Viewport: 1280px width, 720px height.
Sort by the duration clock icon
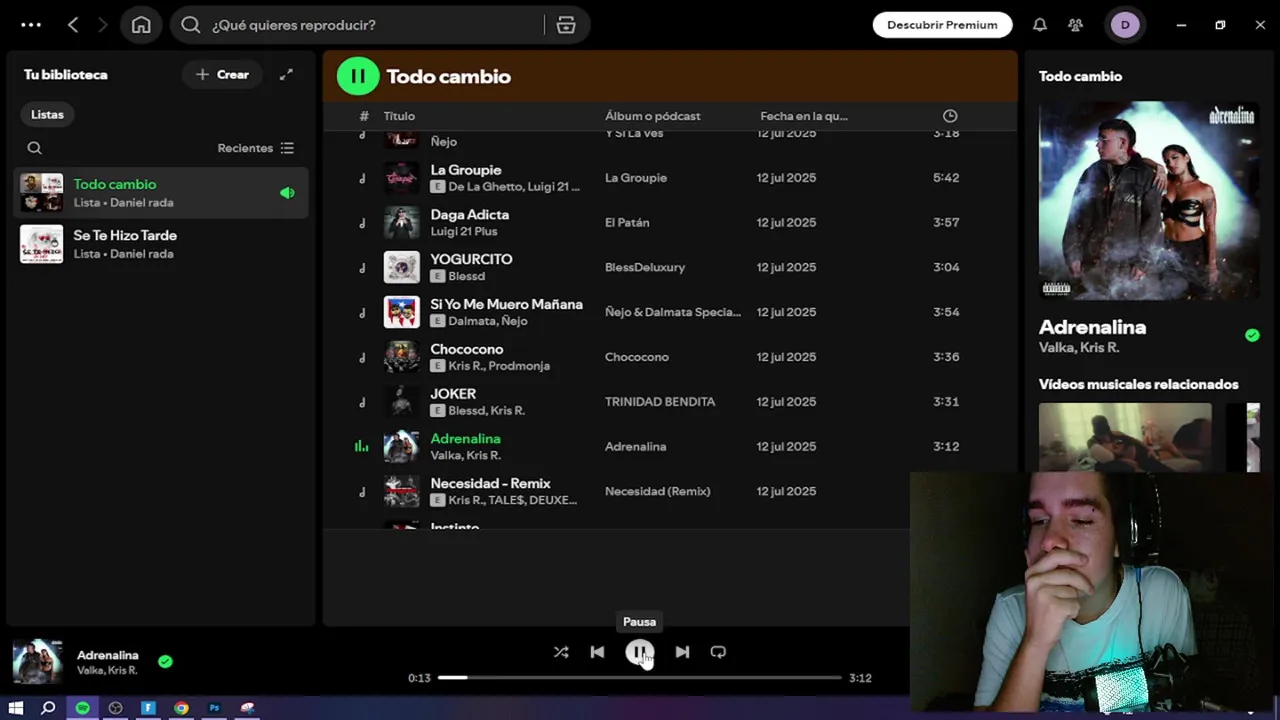[950, 116]
